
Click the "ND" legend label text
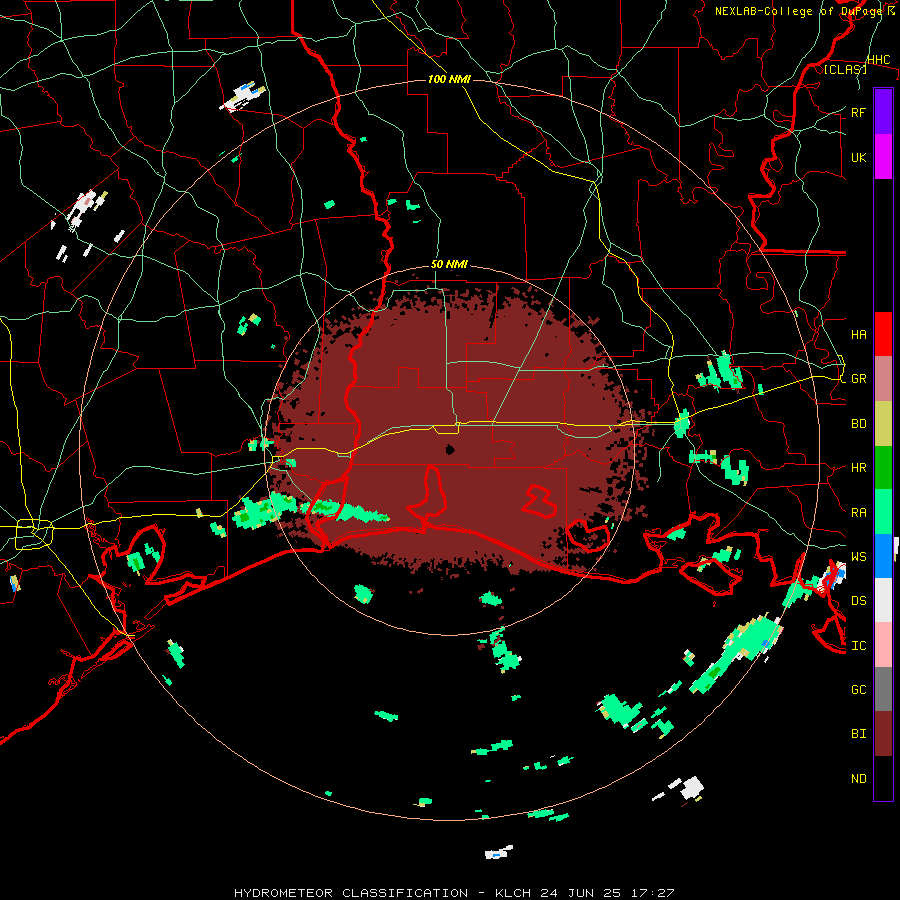pyautogui.click(x=858, y=778)
